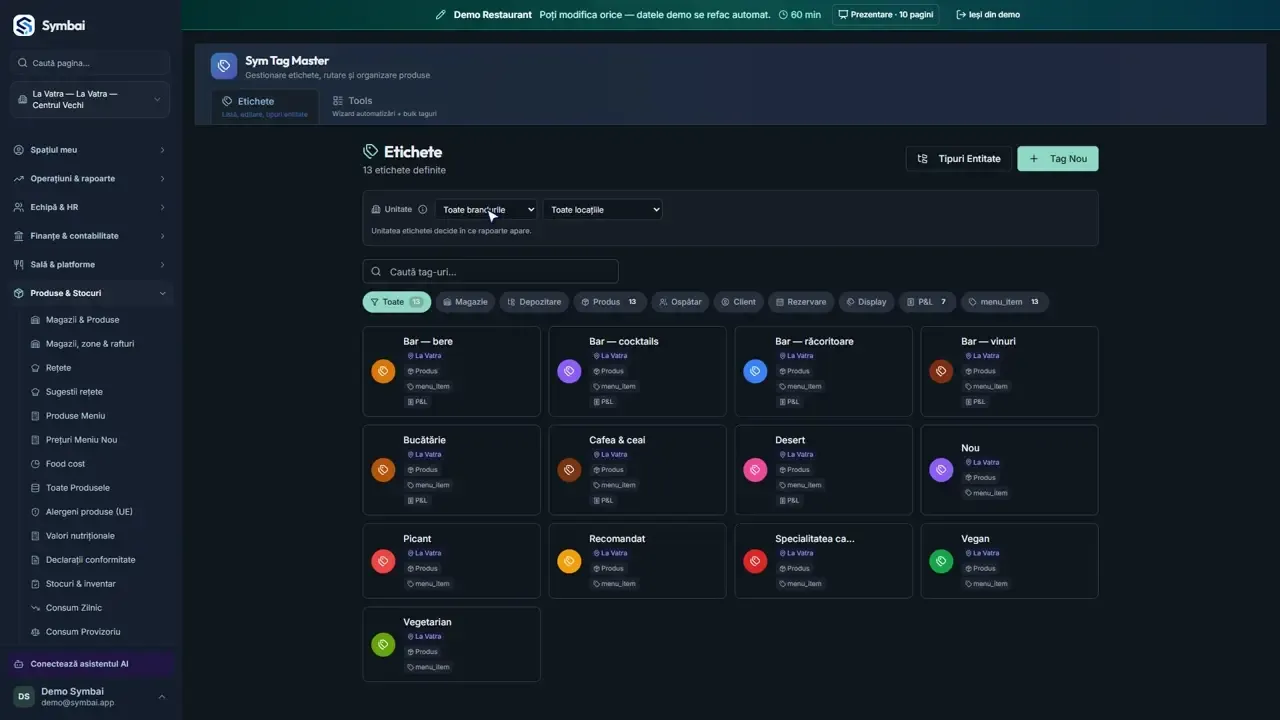Click the blue Bar — răcoritoare tag icon
1280x720 pixels.
[755, 371]
